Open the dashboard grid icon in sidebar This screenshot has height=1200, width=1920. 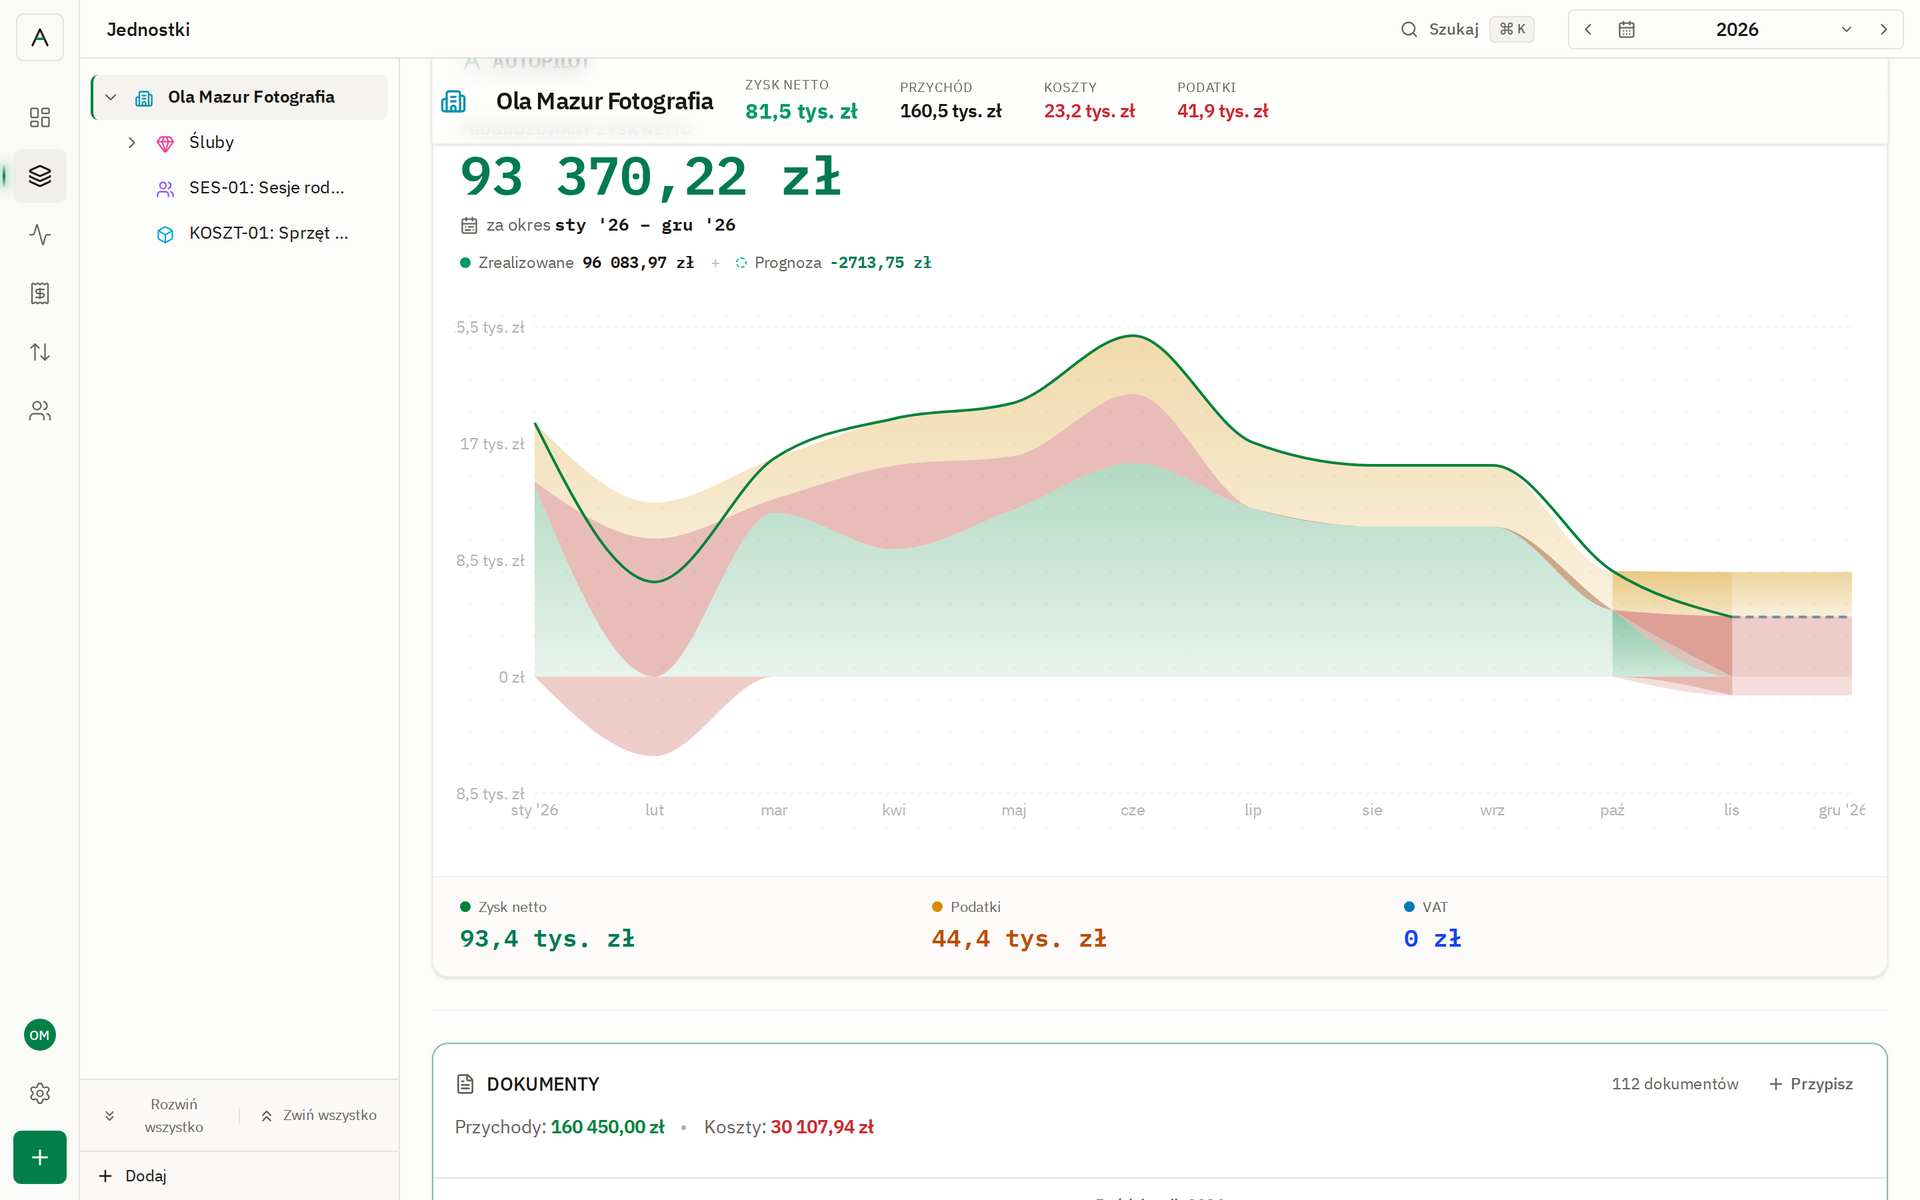coord(40,118)
